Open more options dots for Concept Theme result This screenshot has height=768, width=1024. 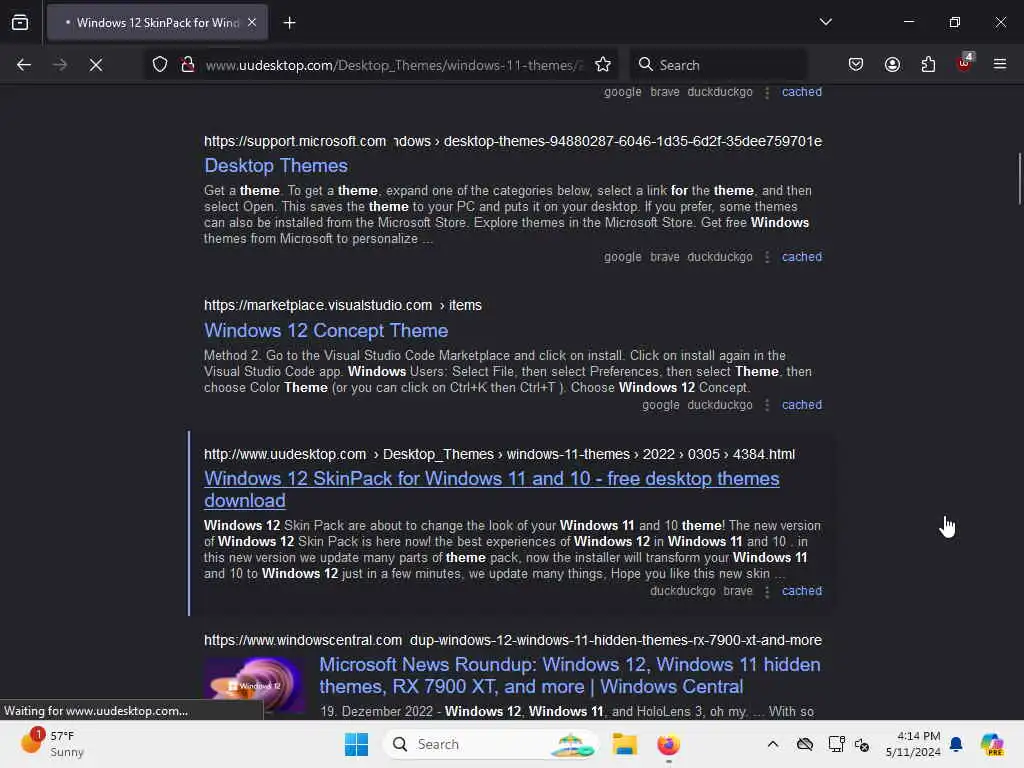click(767, 406)
